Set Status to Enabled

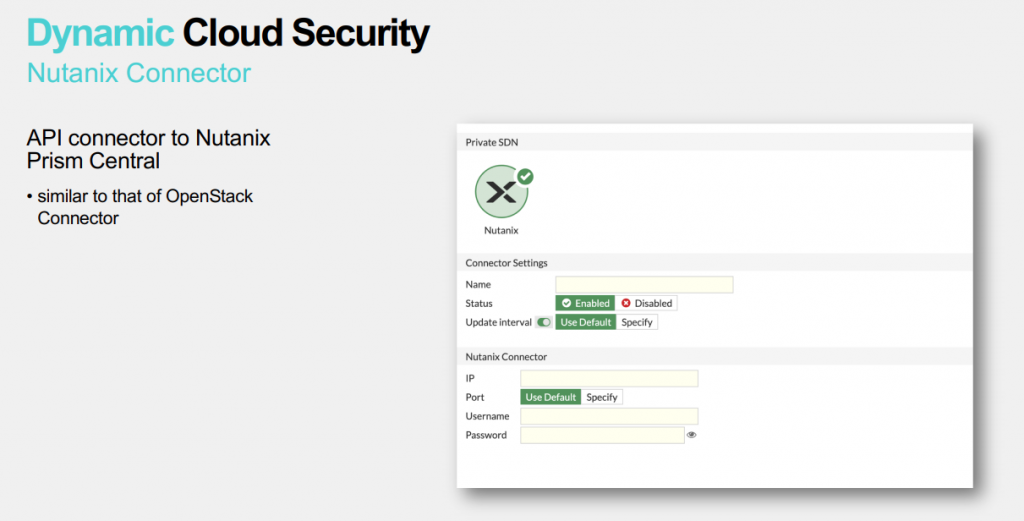pyautogui.click(x=585, y=303)
